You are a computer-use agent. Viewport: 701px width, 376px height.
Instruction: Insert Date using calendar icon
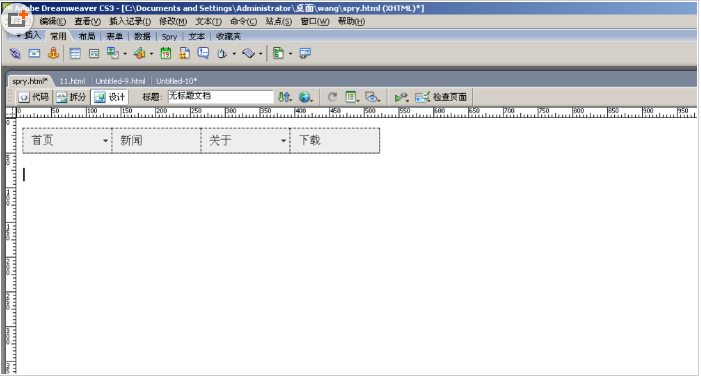(166, 53)
